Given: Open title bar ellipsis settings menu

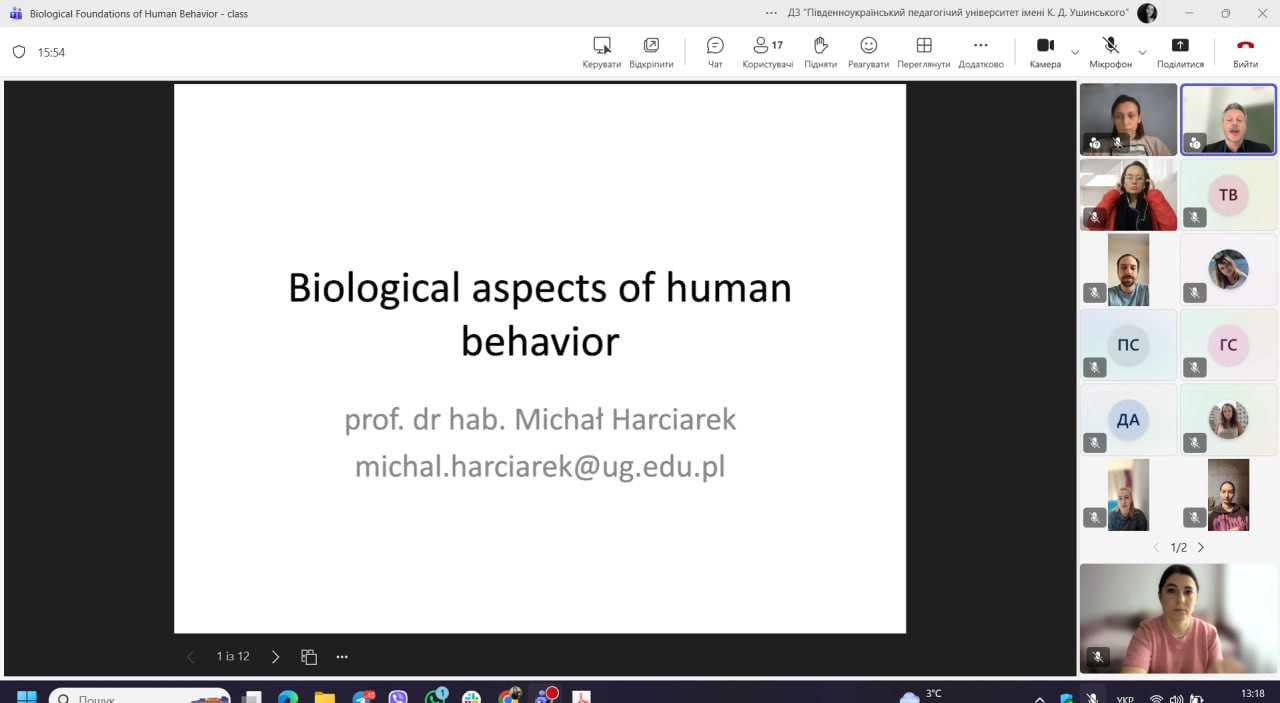Looking at the screenshot, I should pyautogui.click(x=771, y=13).
